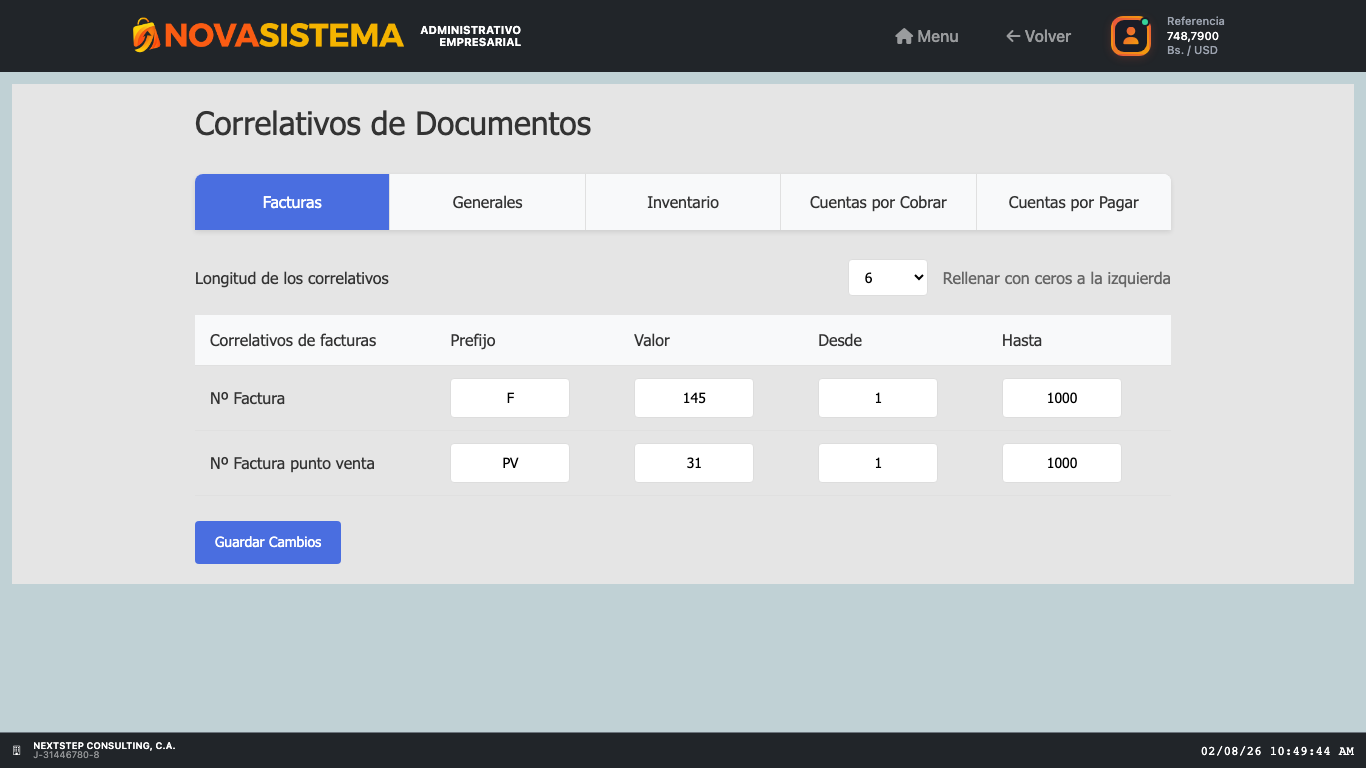Click the Hasta field for Nº Factura
The image size is (1366, 768).
[x=1062, y=398]
